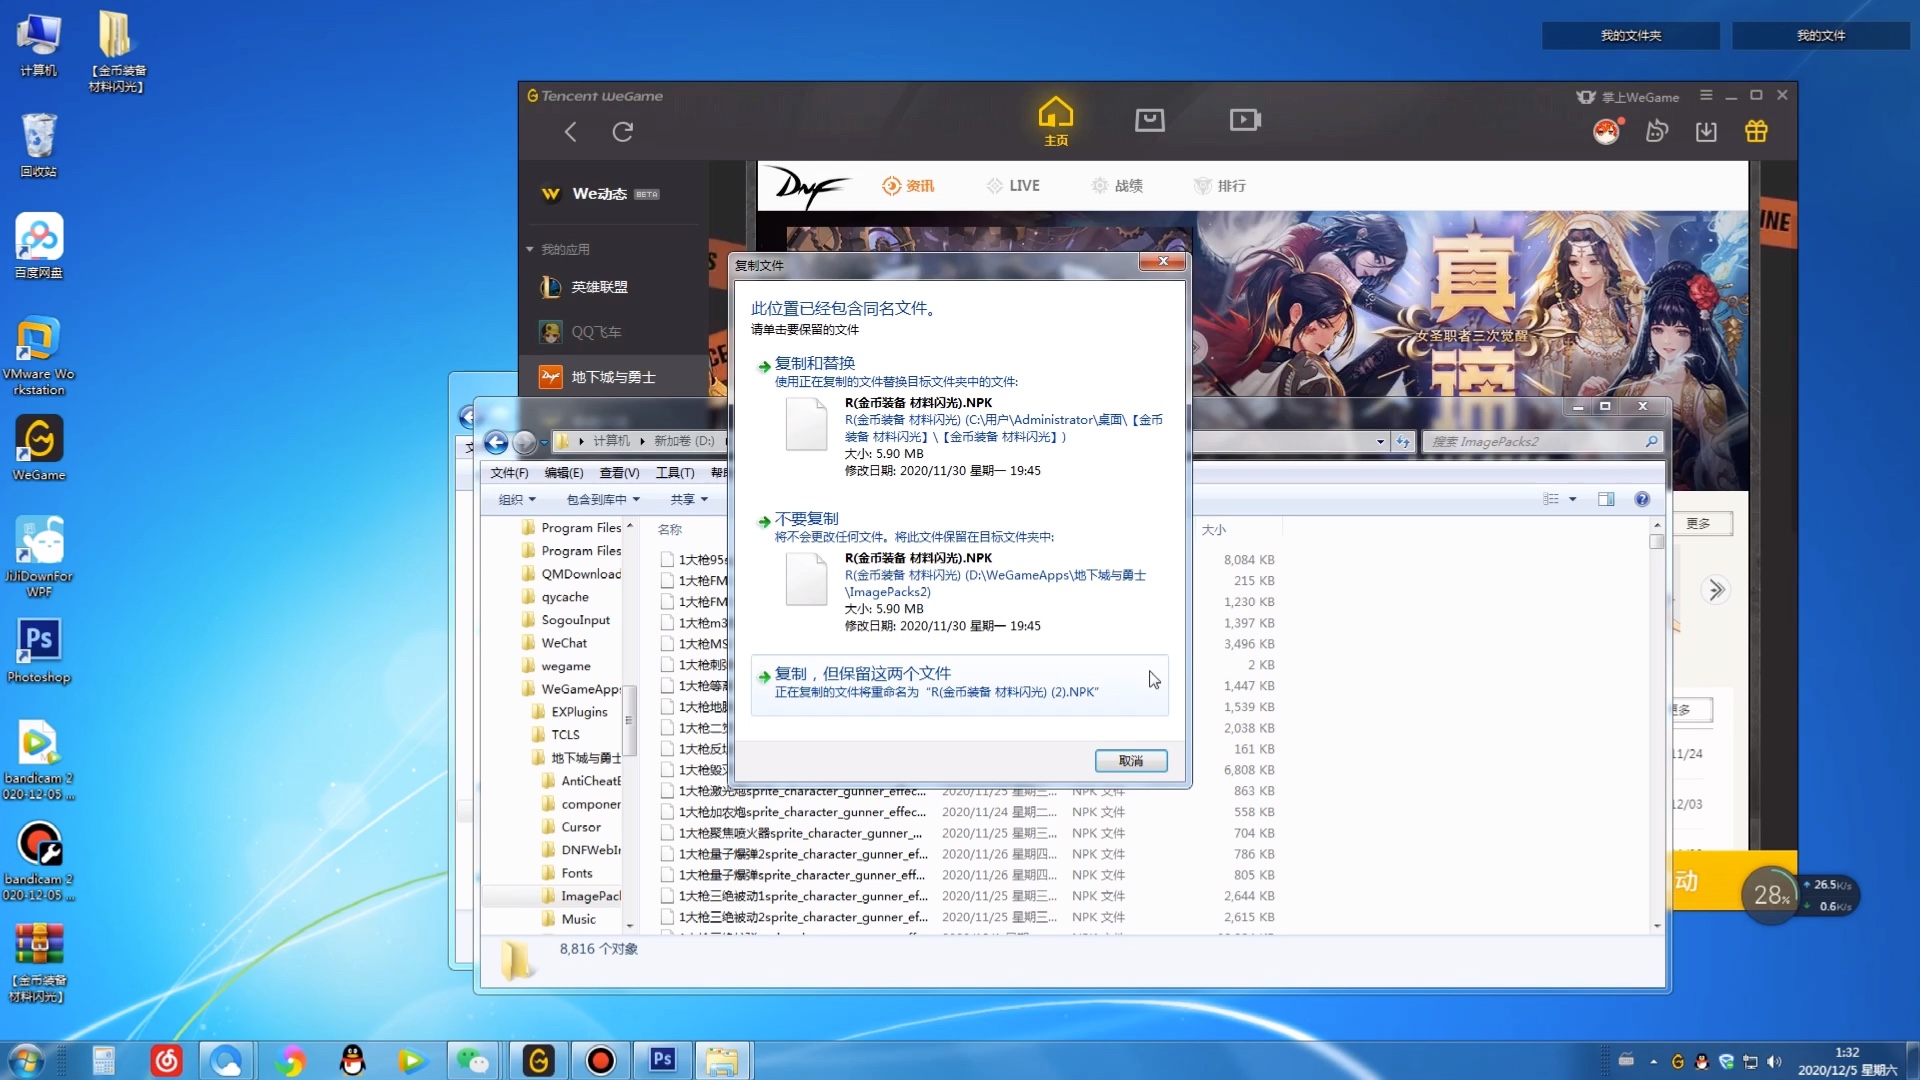The width and height of the screenshot is (1920, 1080).
Task: Select 战绩 tab in DNF panel
Action: click(x=1127, y=186)
